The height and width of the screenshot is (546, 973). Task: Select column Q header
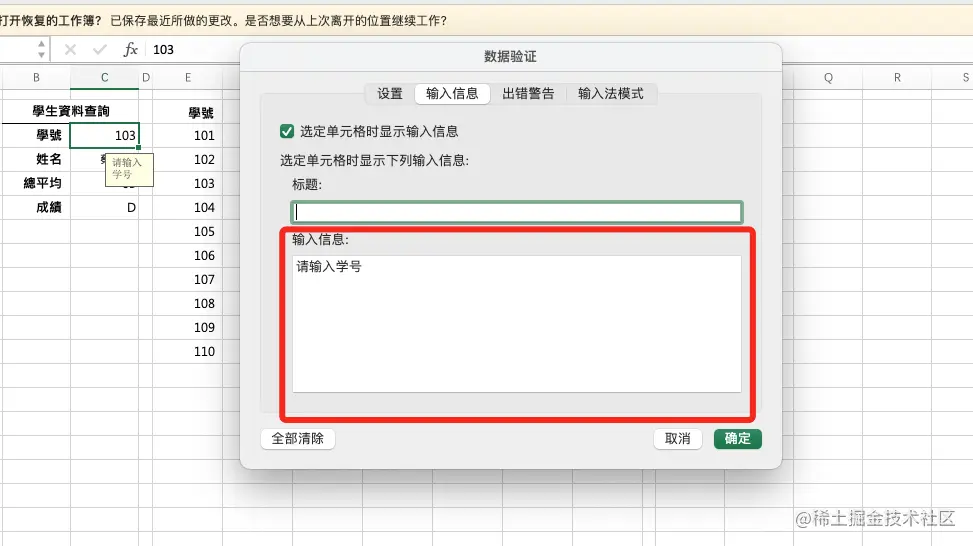click(828, 78)
